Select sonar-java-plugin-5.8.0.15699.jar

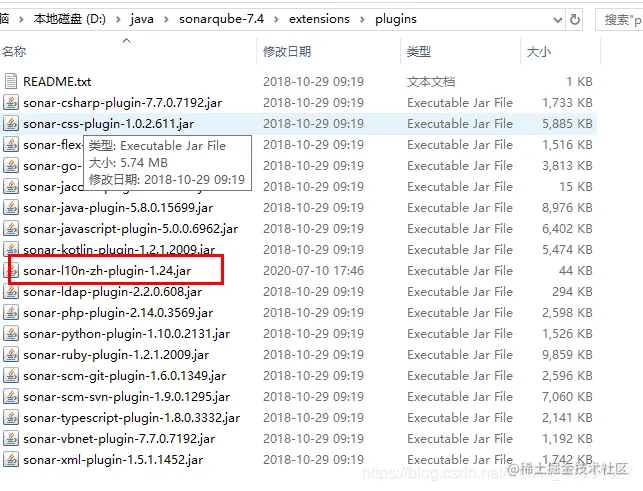(118, 208)
